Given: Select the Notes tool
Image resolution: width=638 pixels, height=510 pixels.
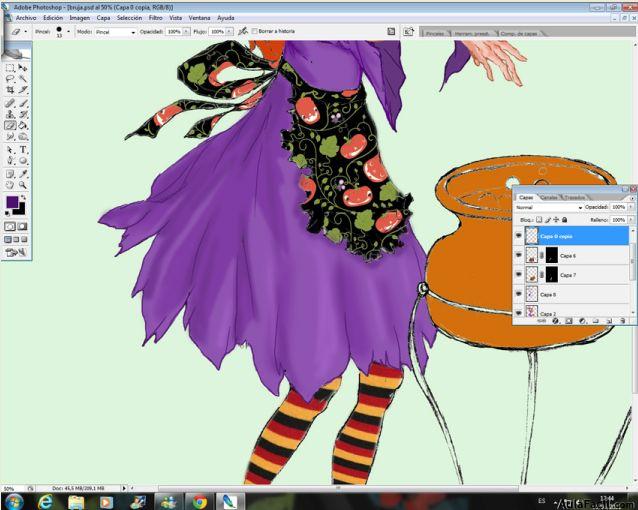Looking at the screenshot, I should [10, 174].
